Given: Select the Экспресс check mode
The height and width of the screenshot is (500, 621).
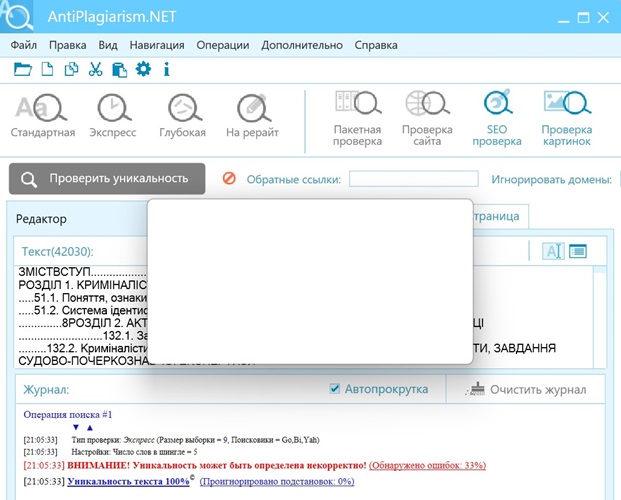Looking at the screenshot, I should point(113,115).
